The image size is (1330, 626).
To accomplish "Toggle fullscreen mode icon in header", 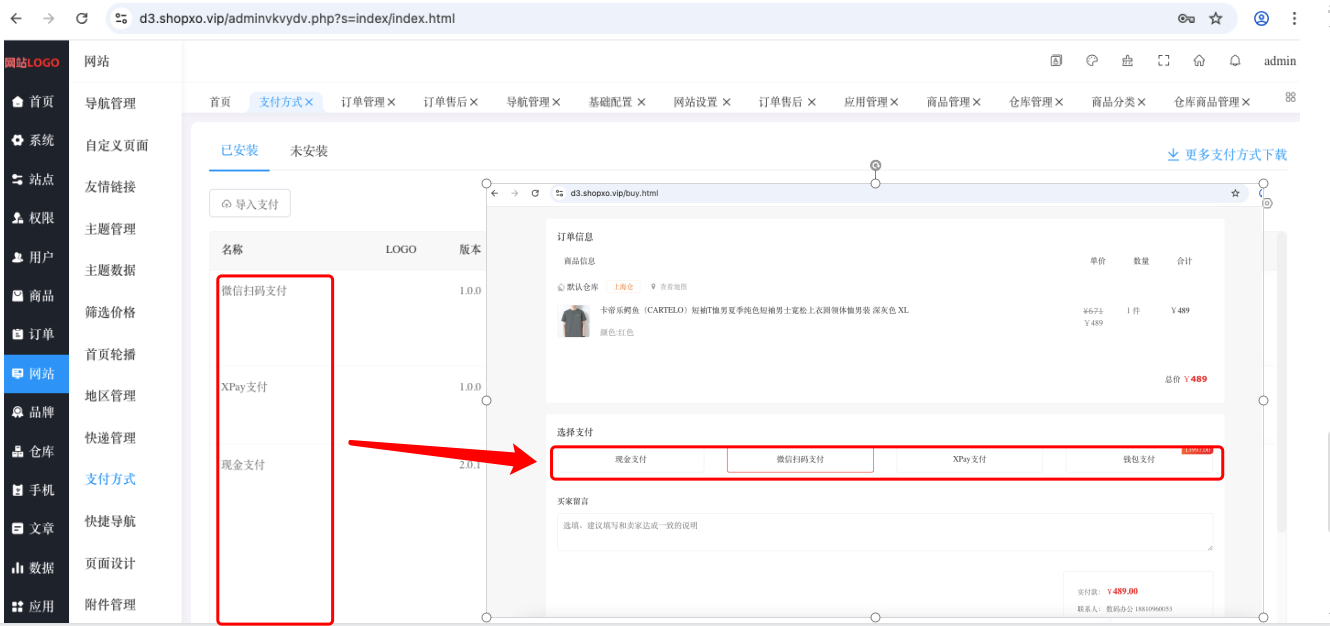I will pyautogui.click(x=1163, y=60).
